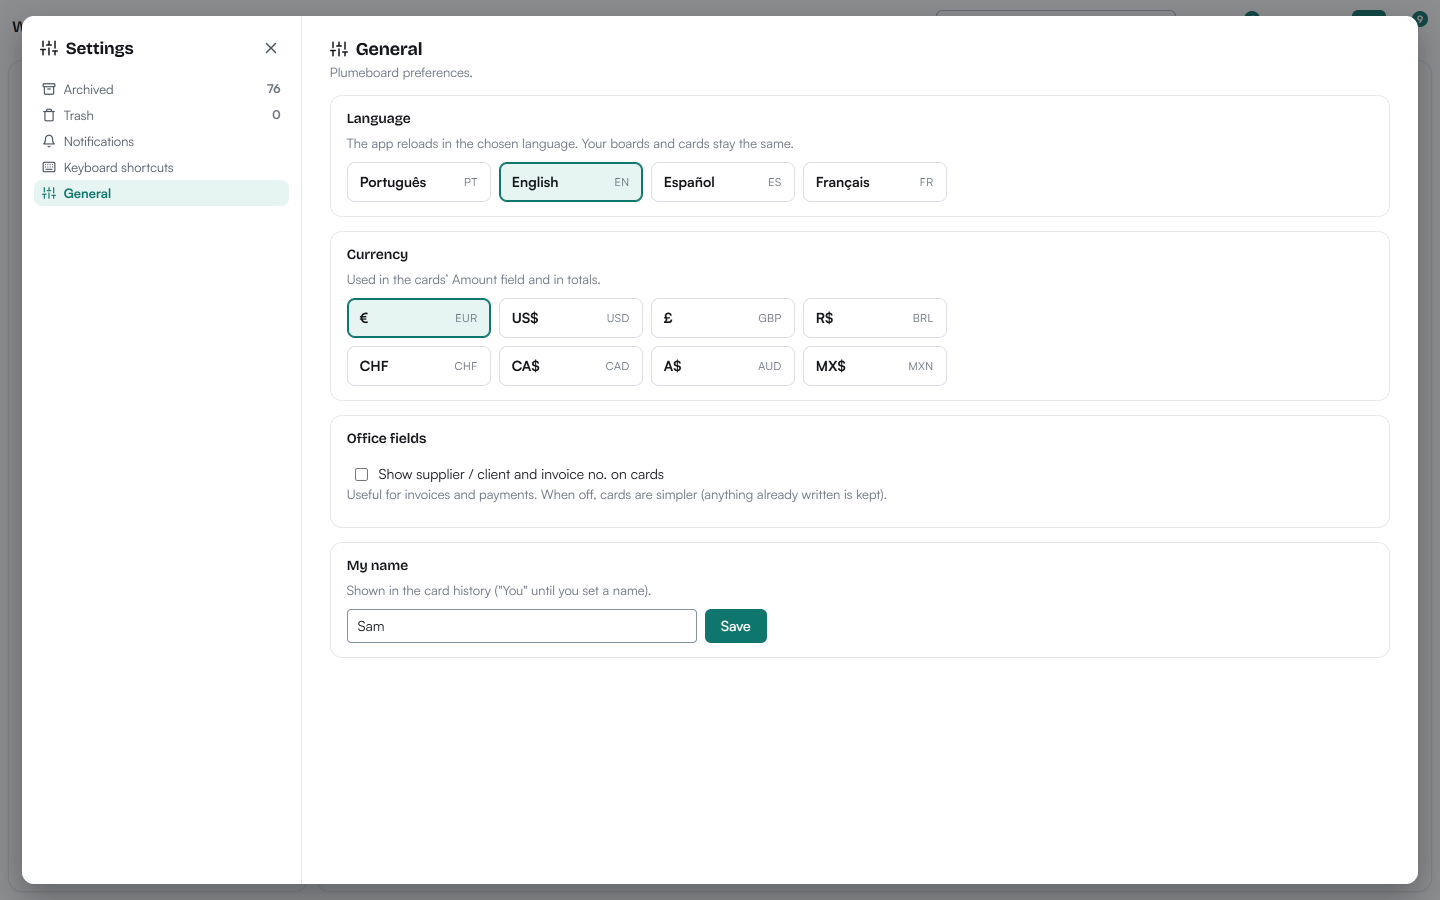
Task: Select the A$ AUD currency
Action: click(x=723, y=366)
